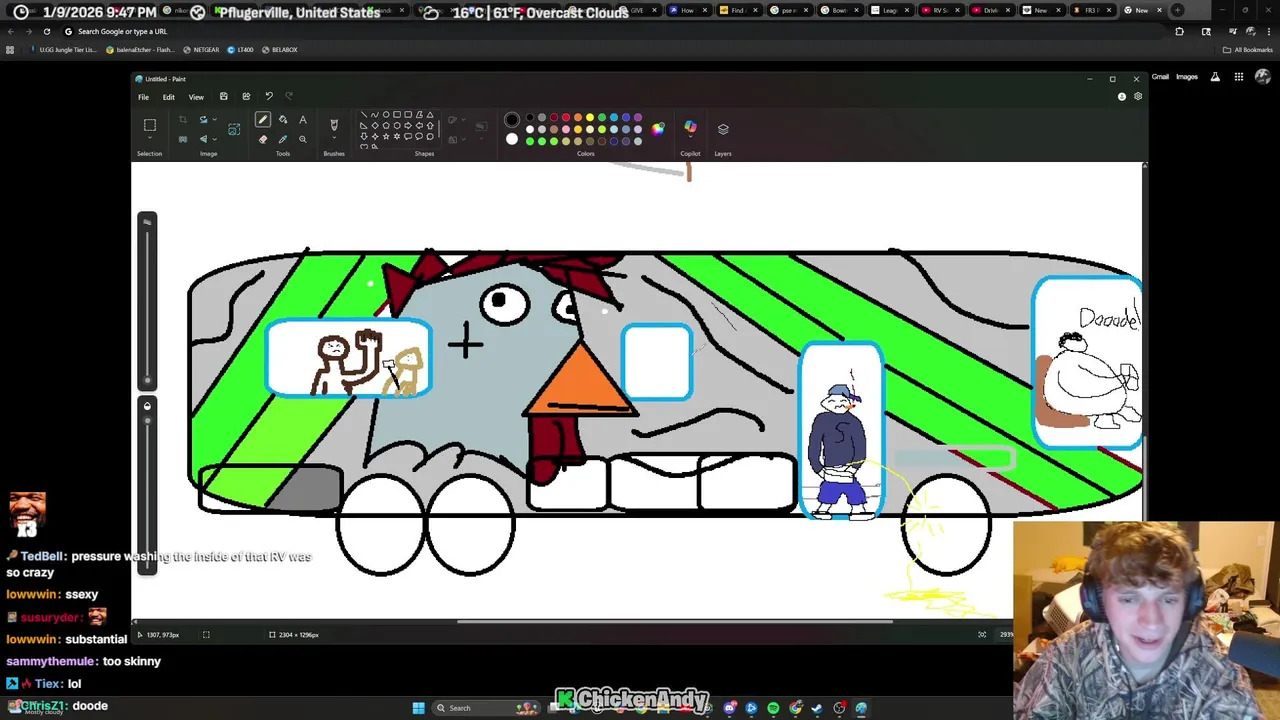Open the NETGEAR bookmark
1280x720 pixels.
click(x=201, y=49)
